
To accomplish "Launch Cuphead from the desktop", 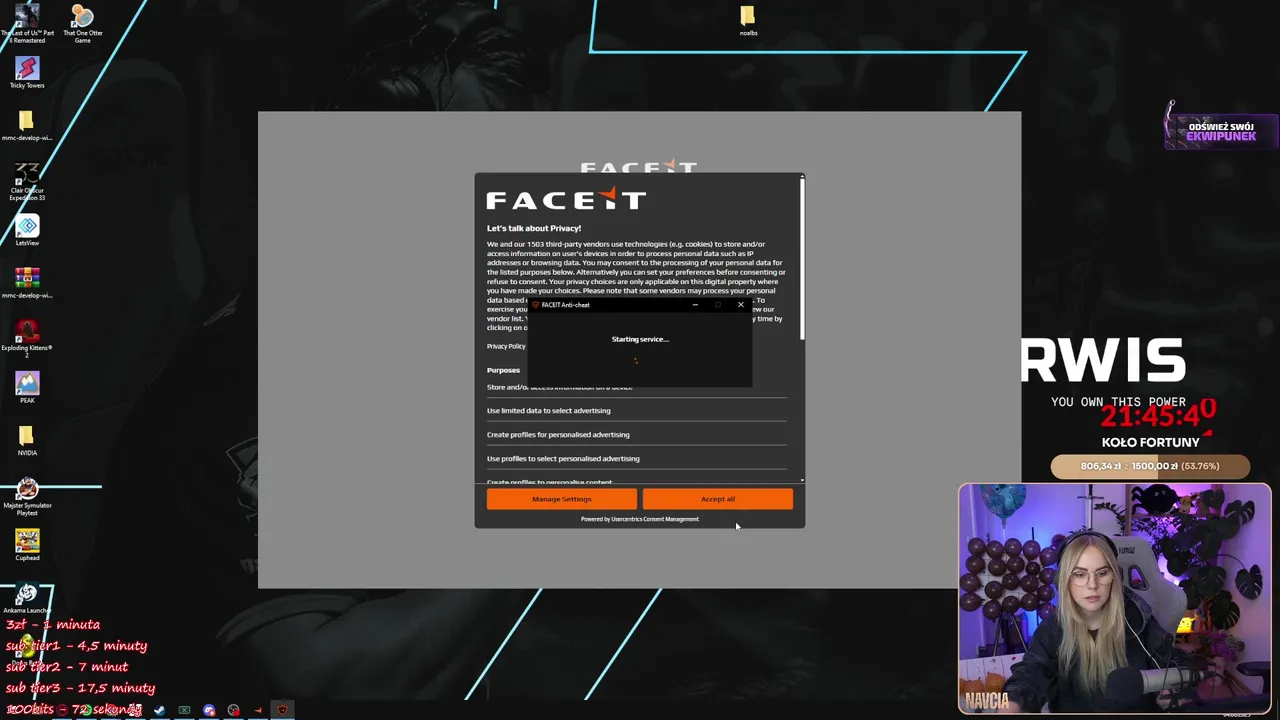I will click(x=27, y=545).
